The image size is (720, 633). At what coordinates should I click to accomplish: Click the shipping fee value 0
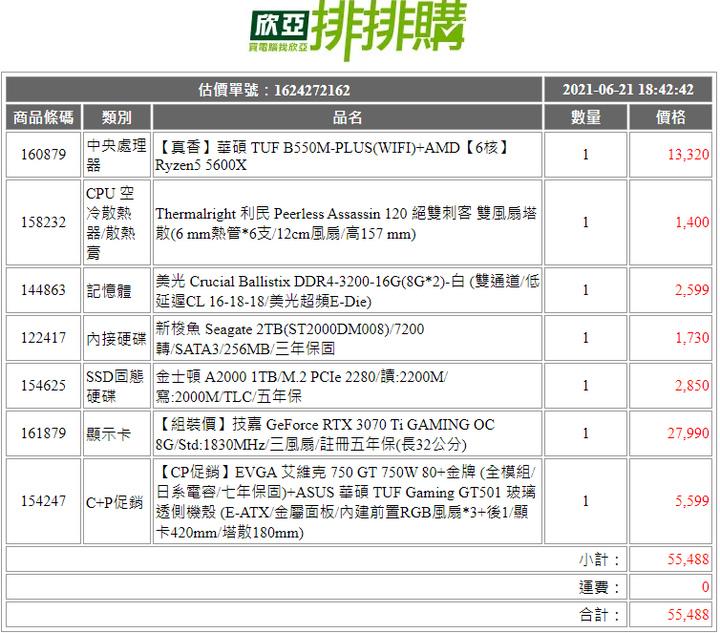pyautogui.click(x=705, y=587)
